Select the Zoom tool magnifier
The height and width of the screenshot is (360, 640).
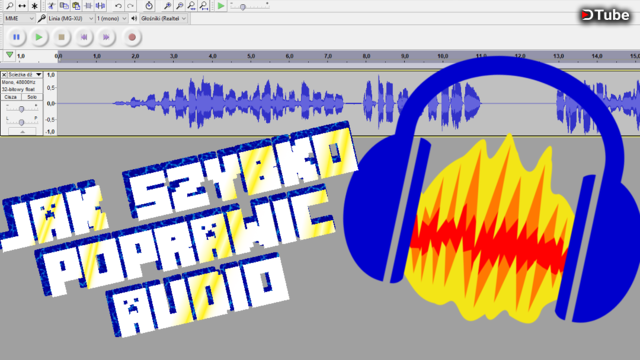click(10, 6)
